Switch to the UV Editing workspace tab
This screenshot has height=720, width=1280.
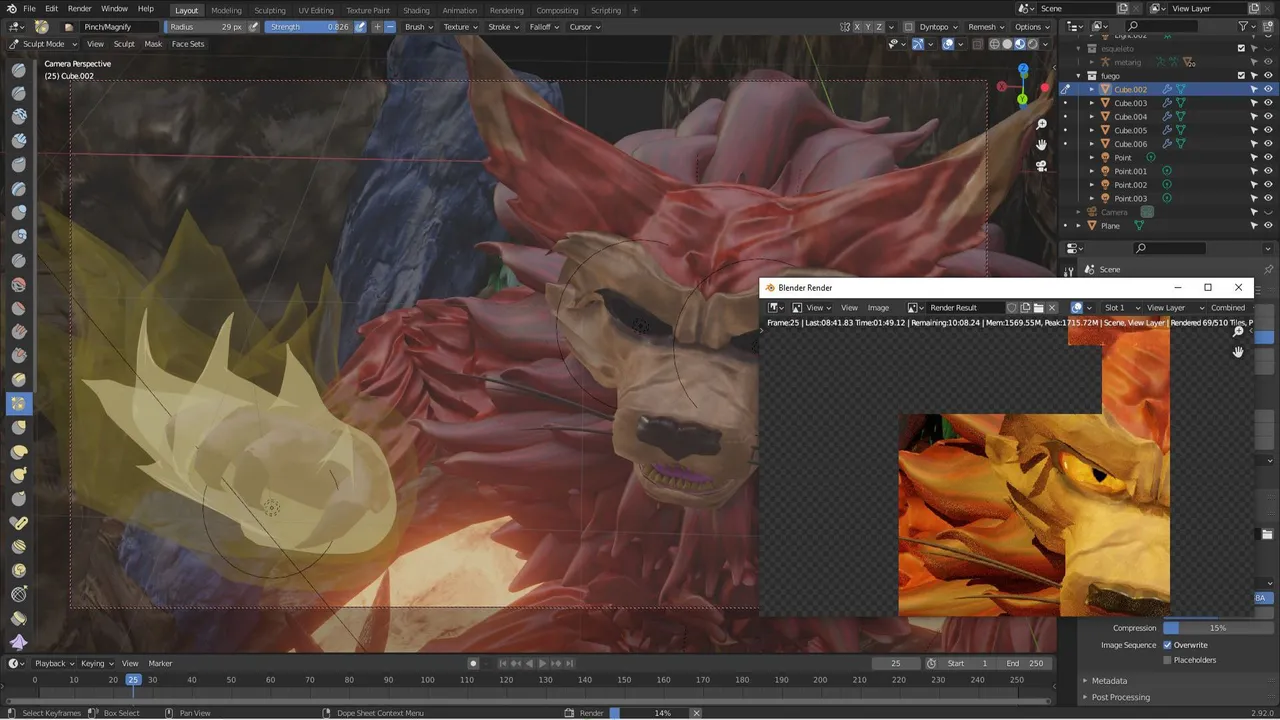pos(316,10)
